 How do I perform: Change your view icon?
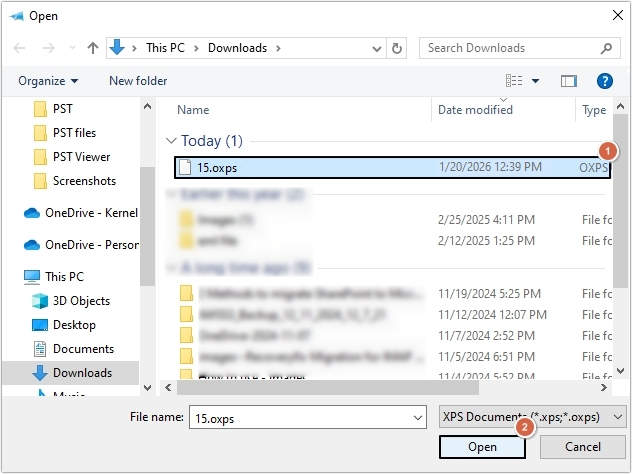coord(514,81)
